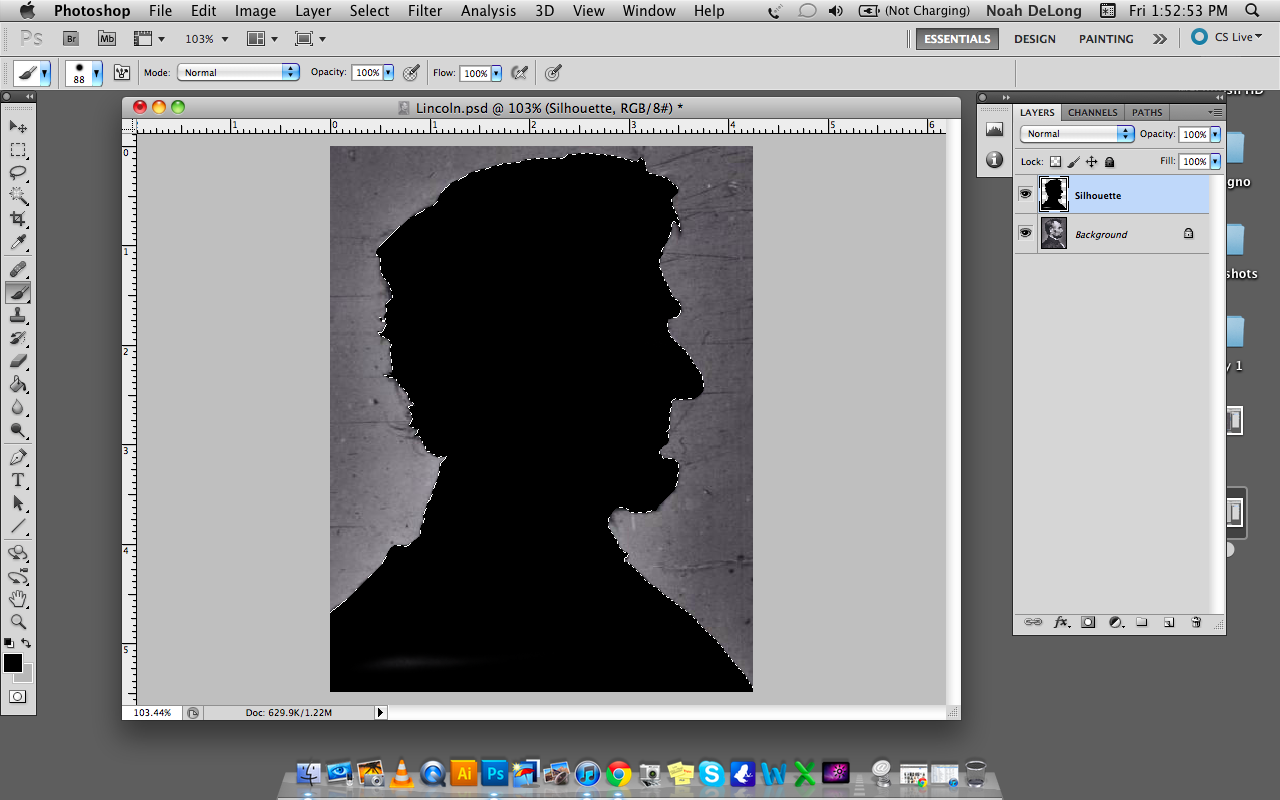
Task: Toggle Lock Image Pixels
Action: tap(1073, 161)
